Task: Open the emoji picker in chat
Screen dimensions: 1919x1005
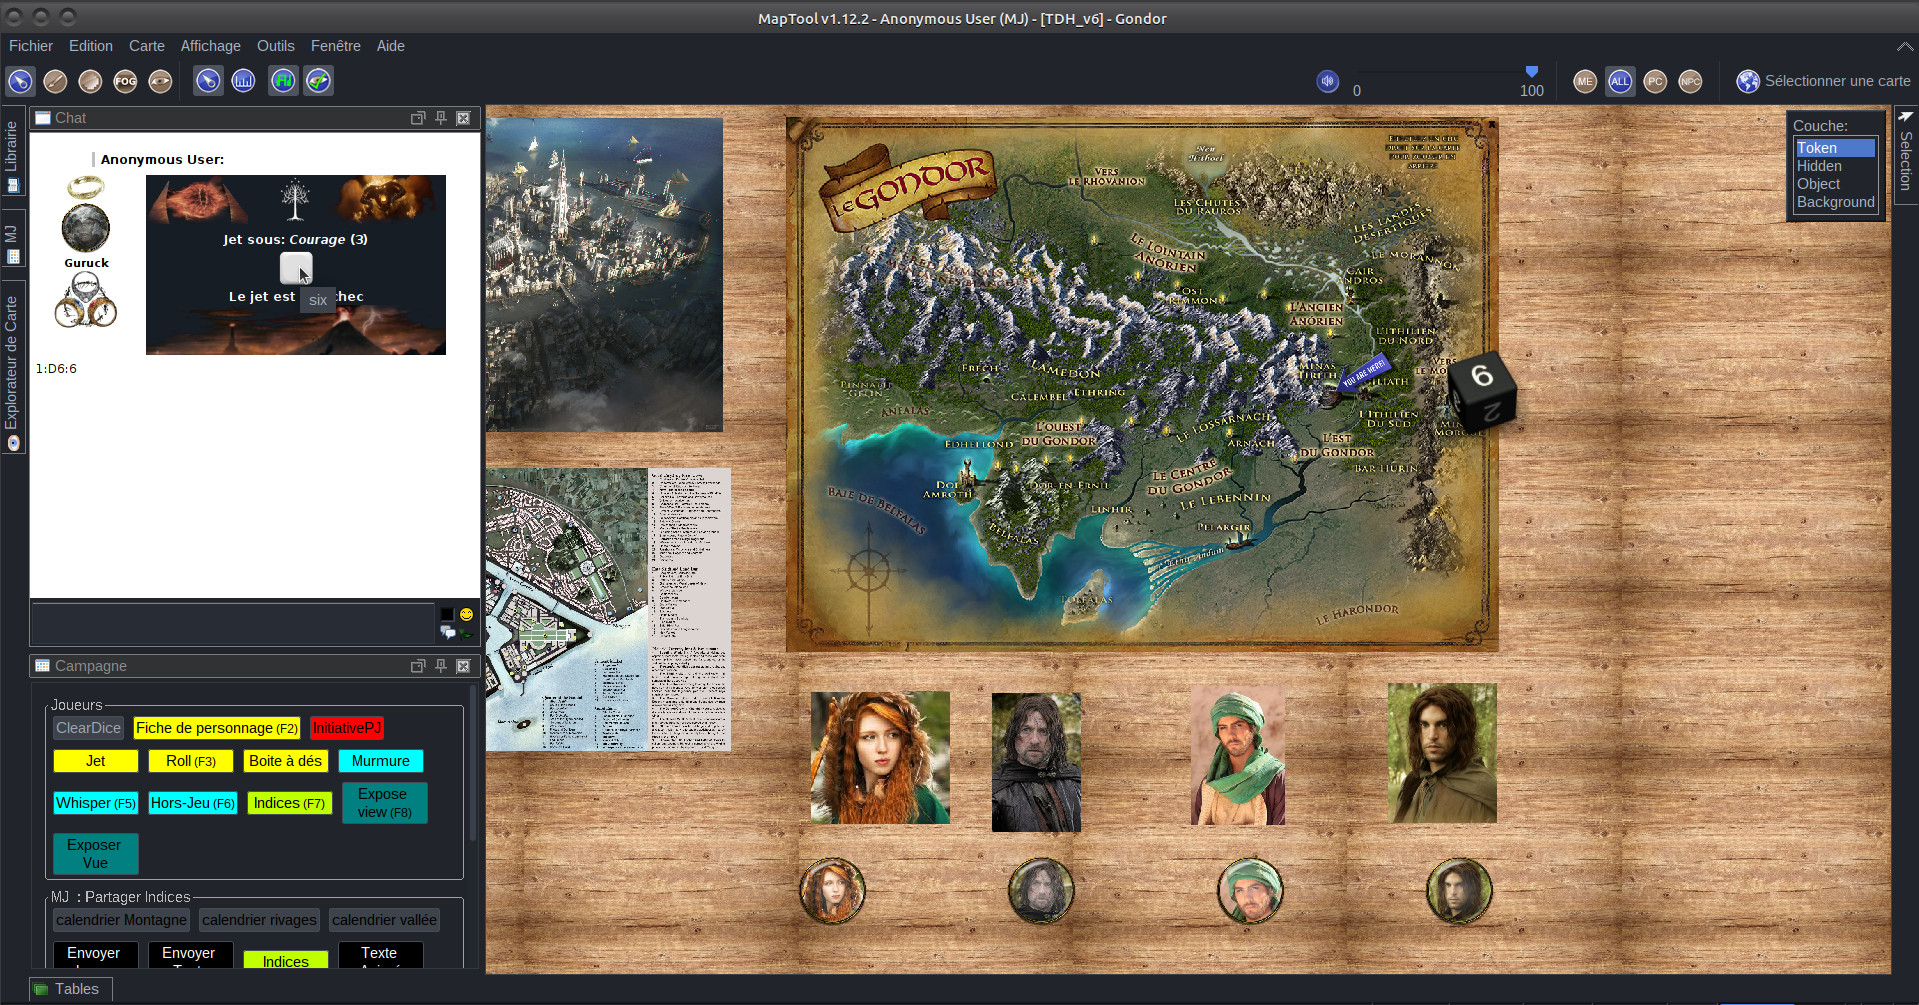Action: coord(466,614)
